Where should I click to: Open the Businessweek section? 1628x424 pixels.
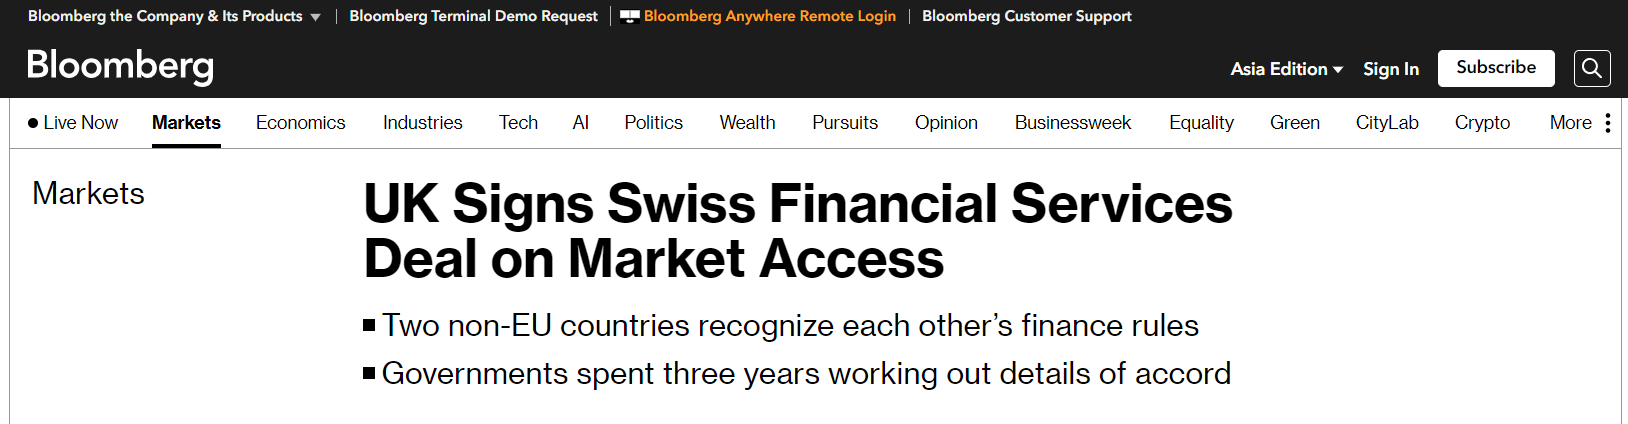(x=1073, y=123)
